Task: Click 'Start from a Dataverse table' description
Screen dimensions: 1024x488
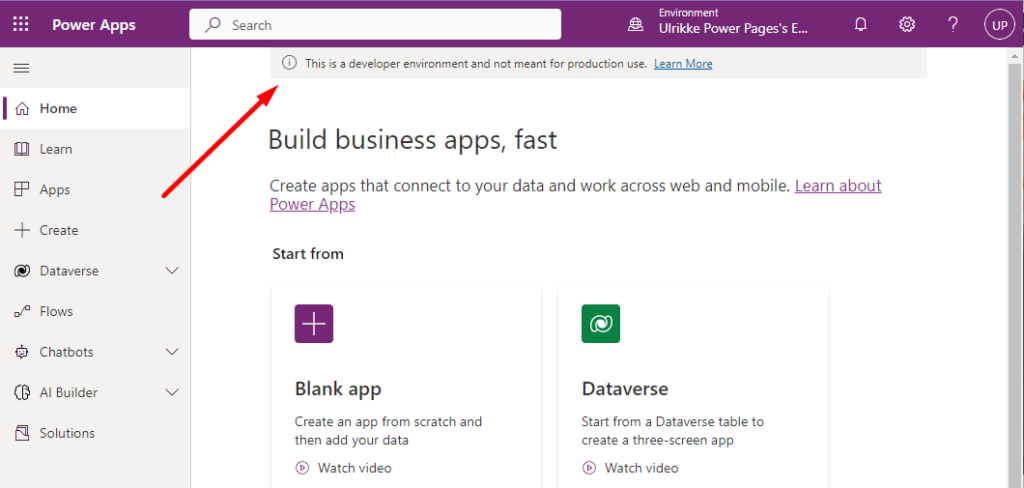Action: click(x=673, y=431)
